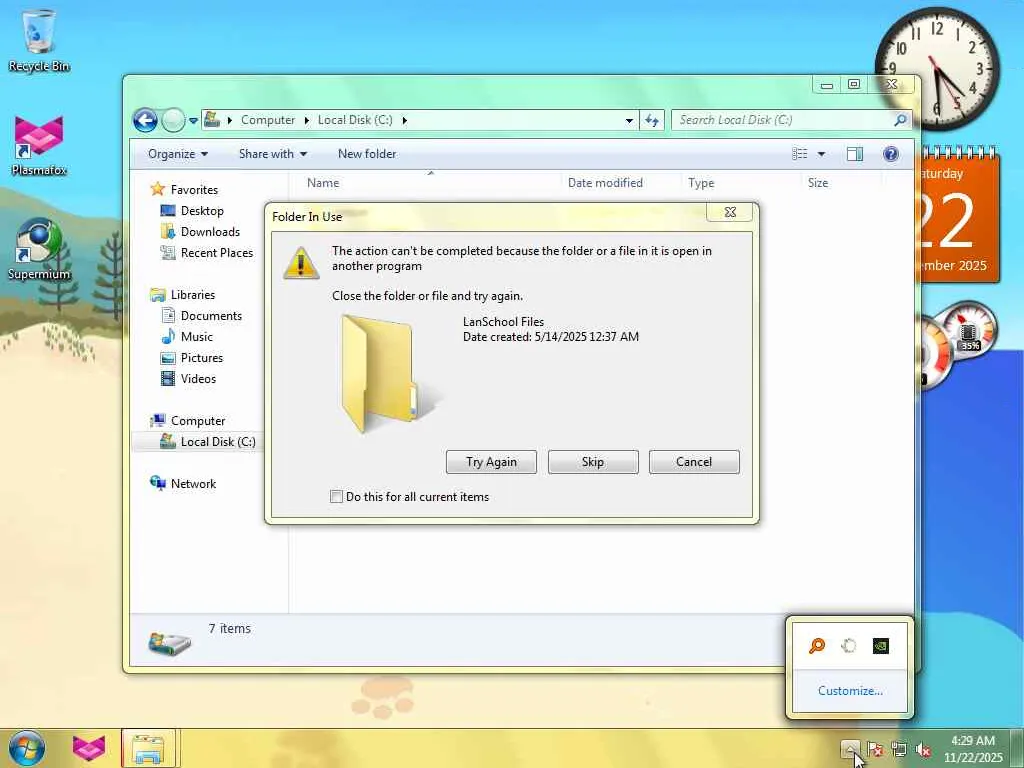Click the analog clock desktop gadget
The width and height of the screenshot is (1024, 768).
pyautogui.click(x=937, y=69)
